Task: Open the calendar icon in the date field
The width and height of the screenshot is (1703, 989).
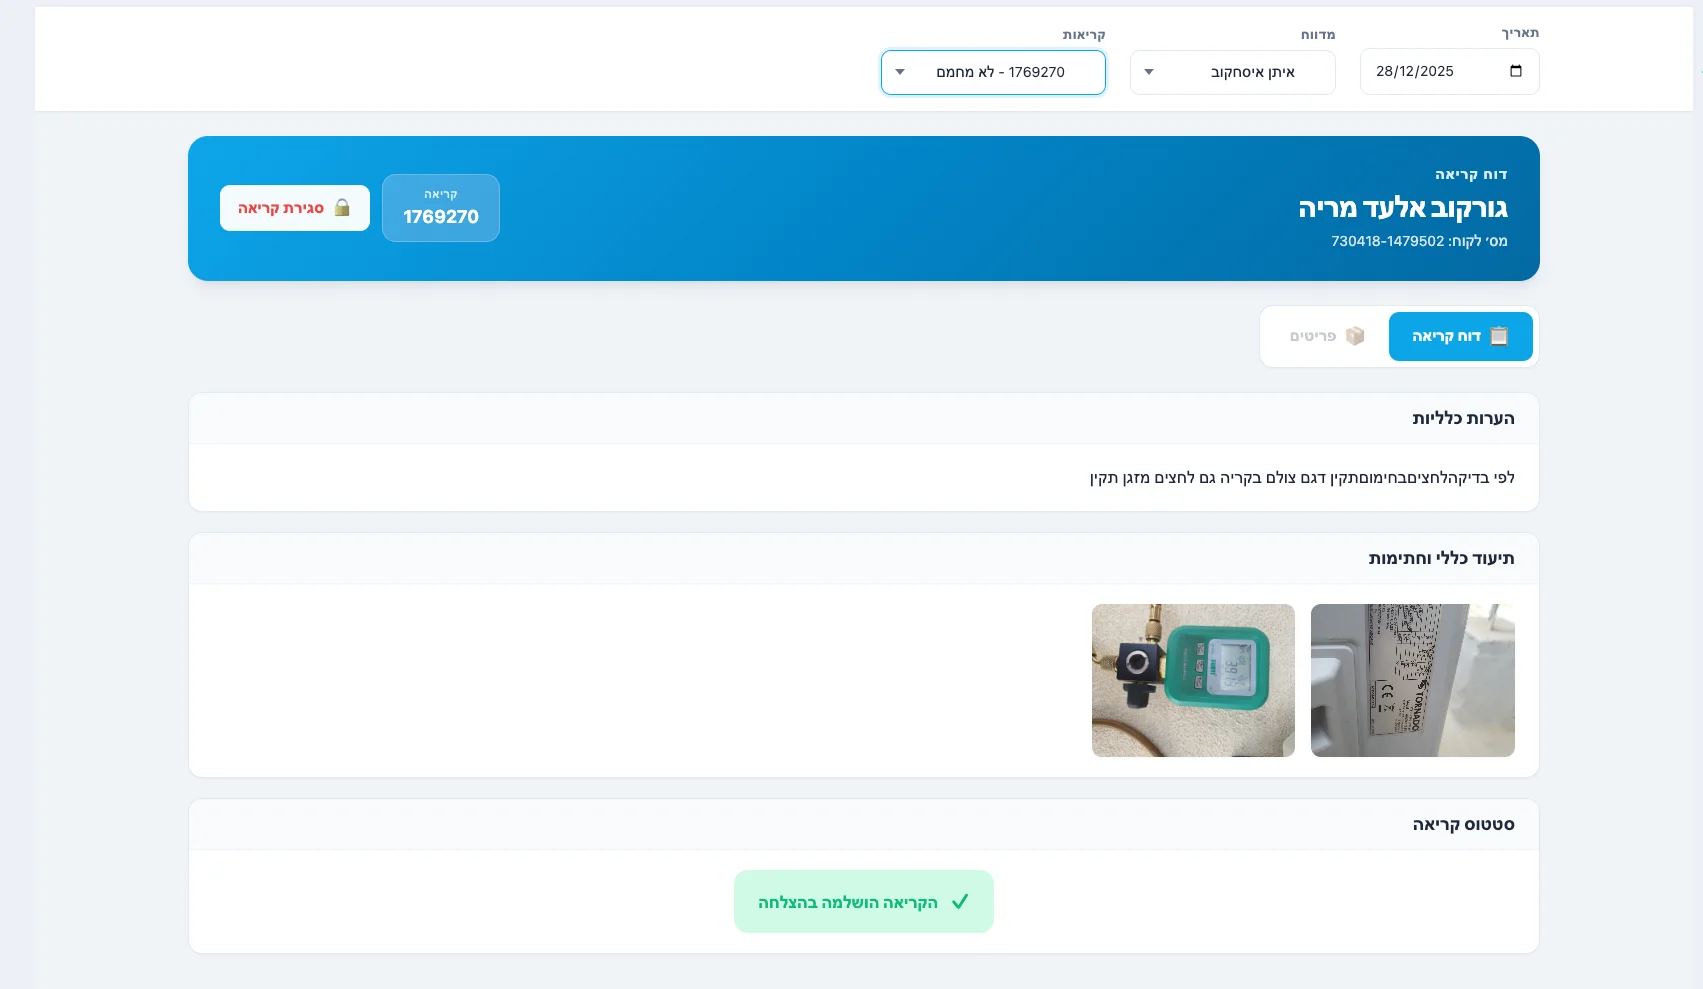Action: (x=1516, y=71)
